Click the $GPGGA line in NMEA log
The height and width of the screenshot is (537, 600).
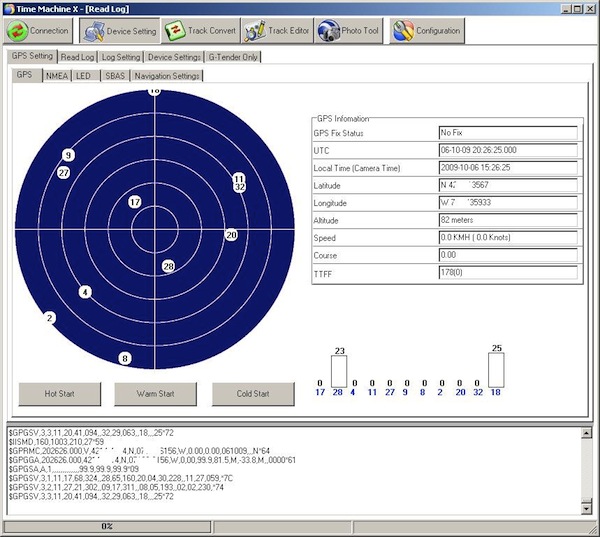coord(152,460)
